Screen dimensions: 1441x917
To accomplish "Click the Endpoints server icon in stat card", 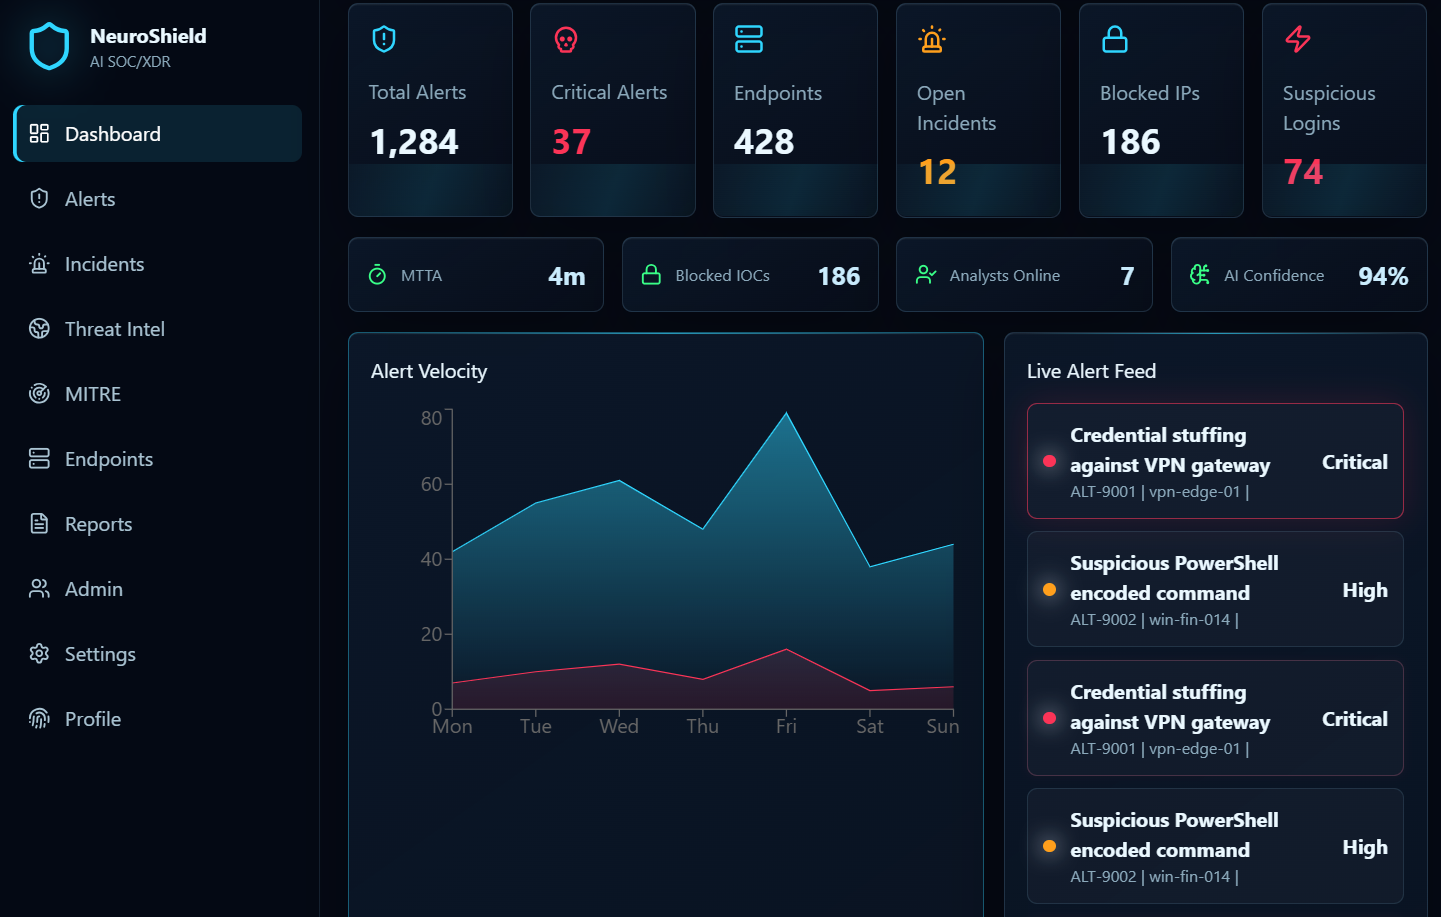I will [x=749, y=40].
